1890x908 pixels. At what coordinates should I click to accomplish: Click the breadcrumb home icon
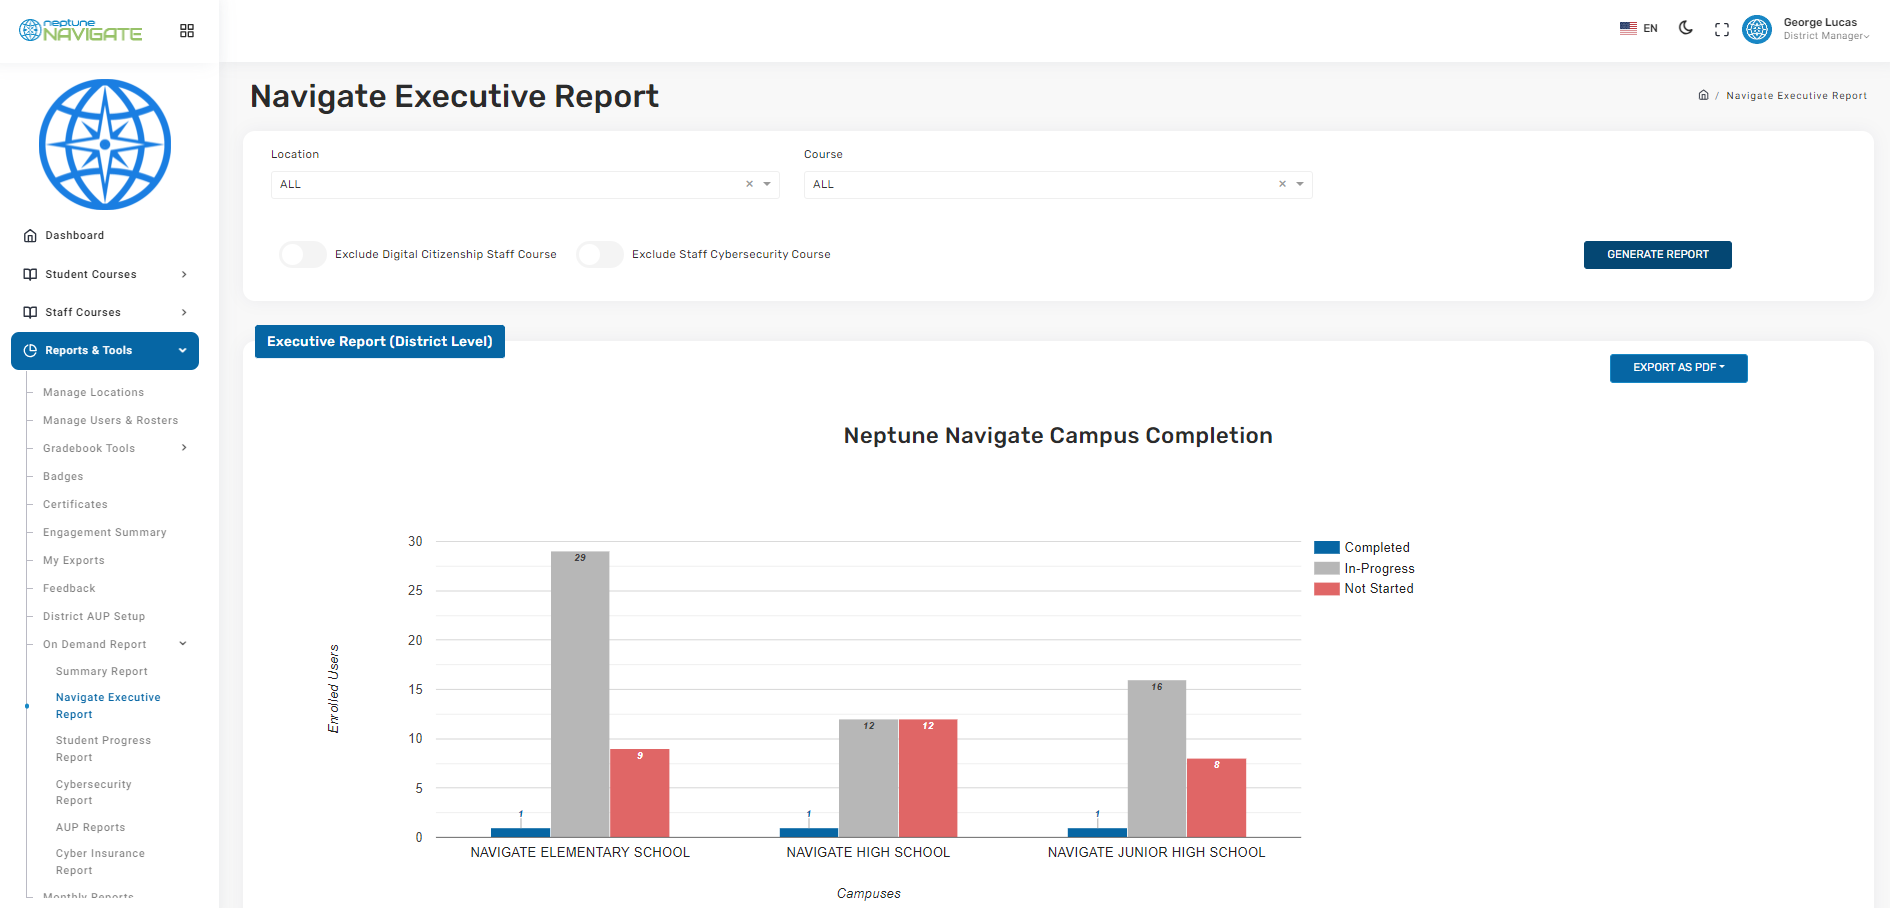[x=1703, y=95]
